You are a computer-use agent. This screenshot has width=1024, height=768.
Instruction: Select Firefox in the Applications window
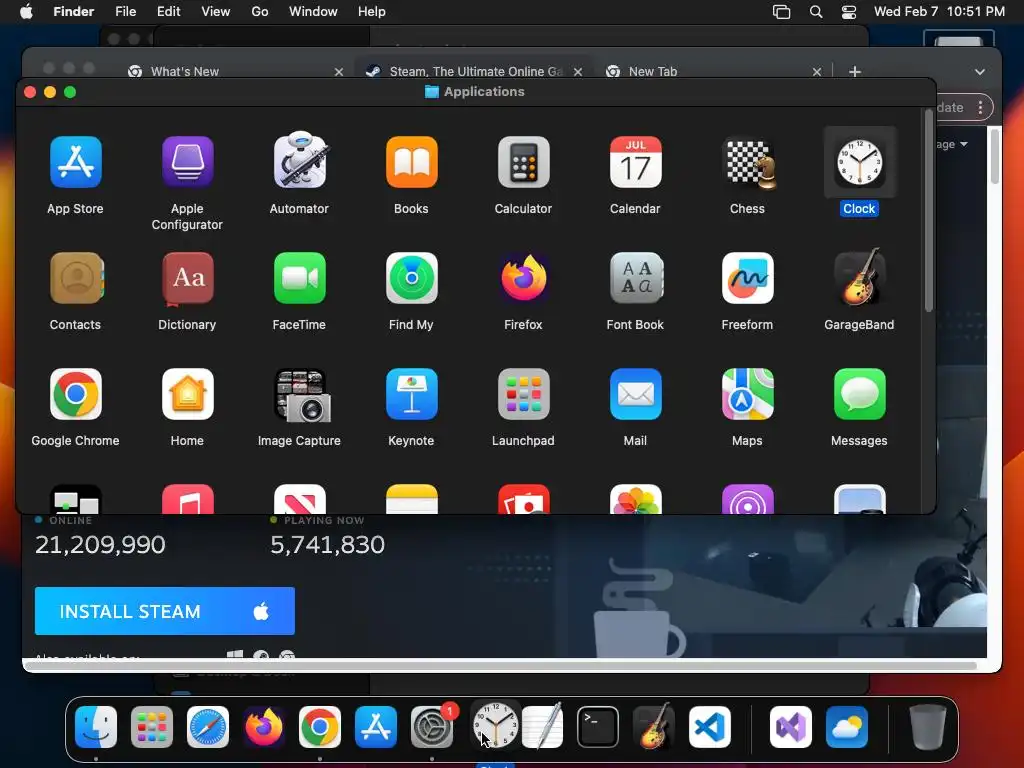coord(524,278)
